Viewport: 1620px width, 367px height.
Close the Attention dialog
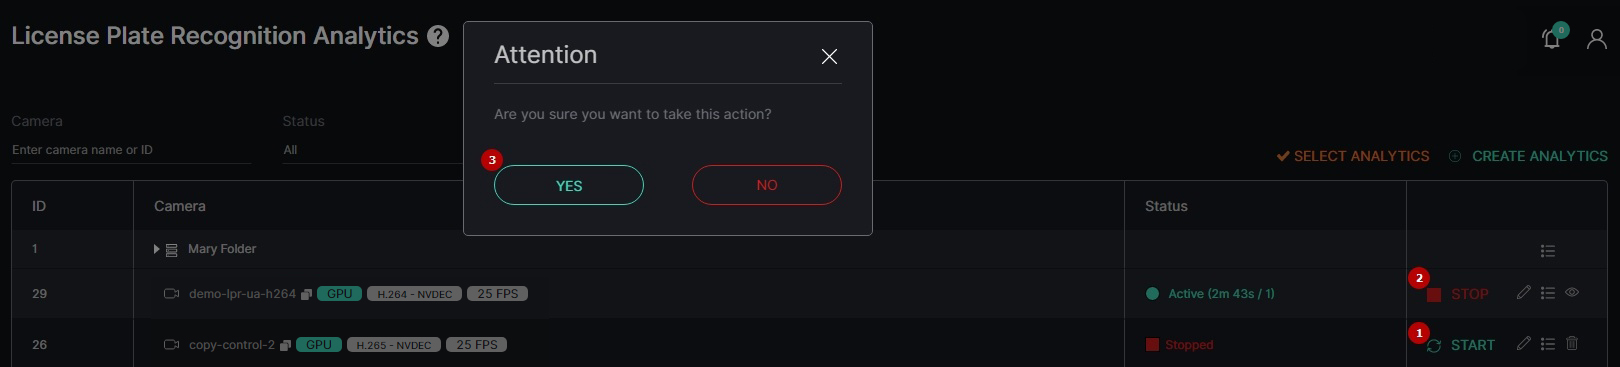[x=829, y=57]
